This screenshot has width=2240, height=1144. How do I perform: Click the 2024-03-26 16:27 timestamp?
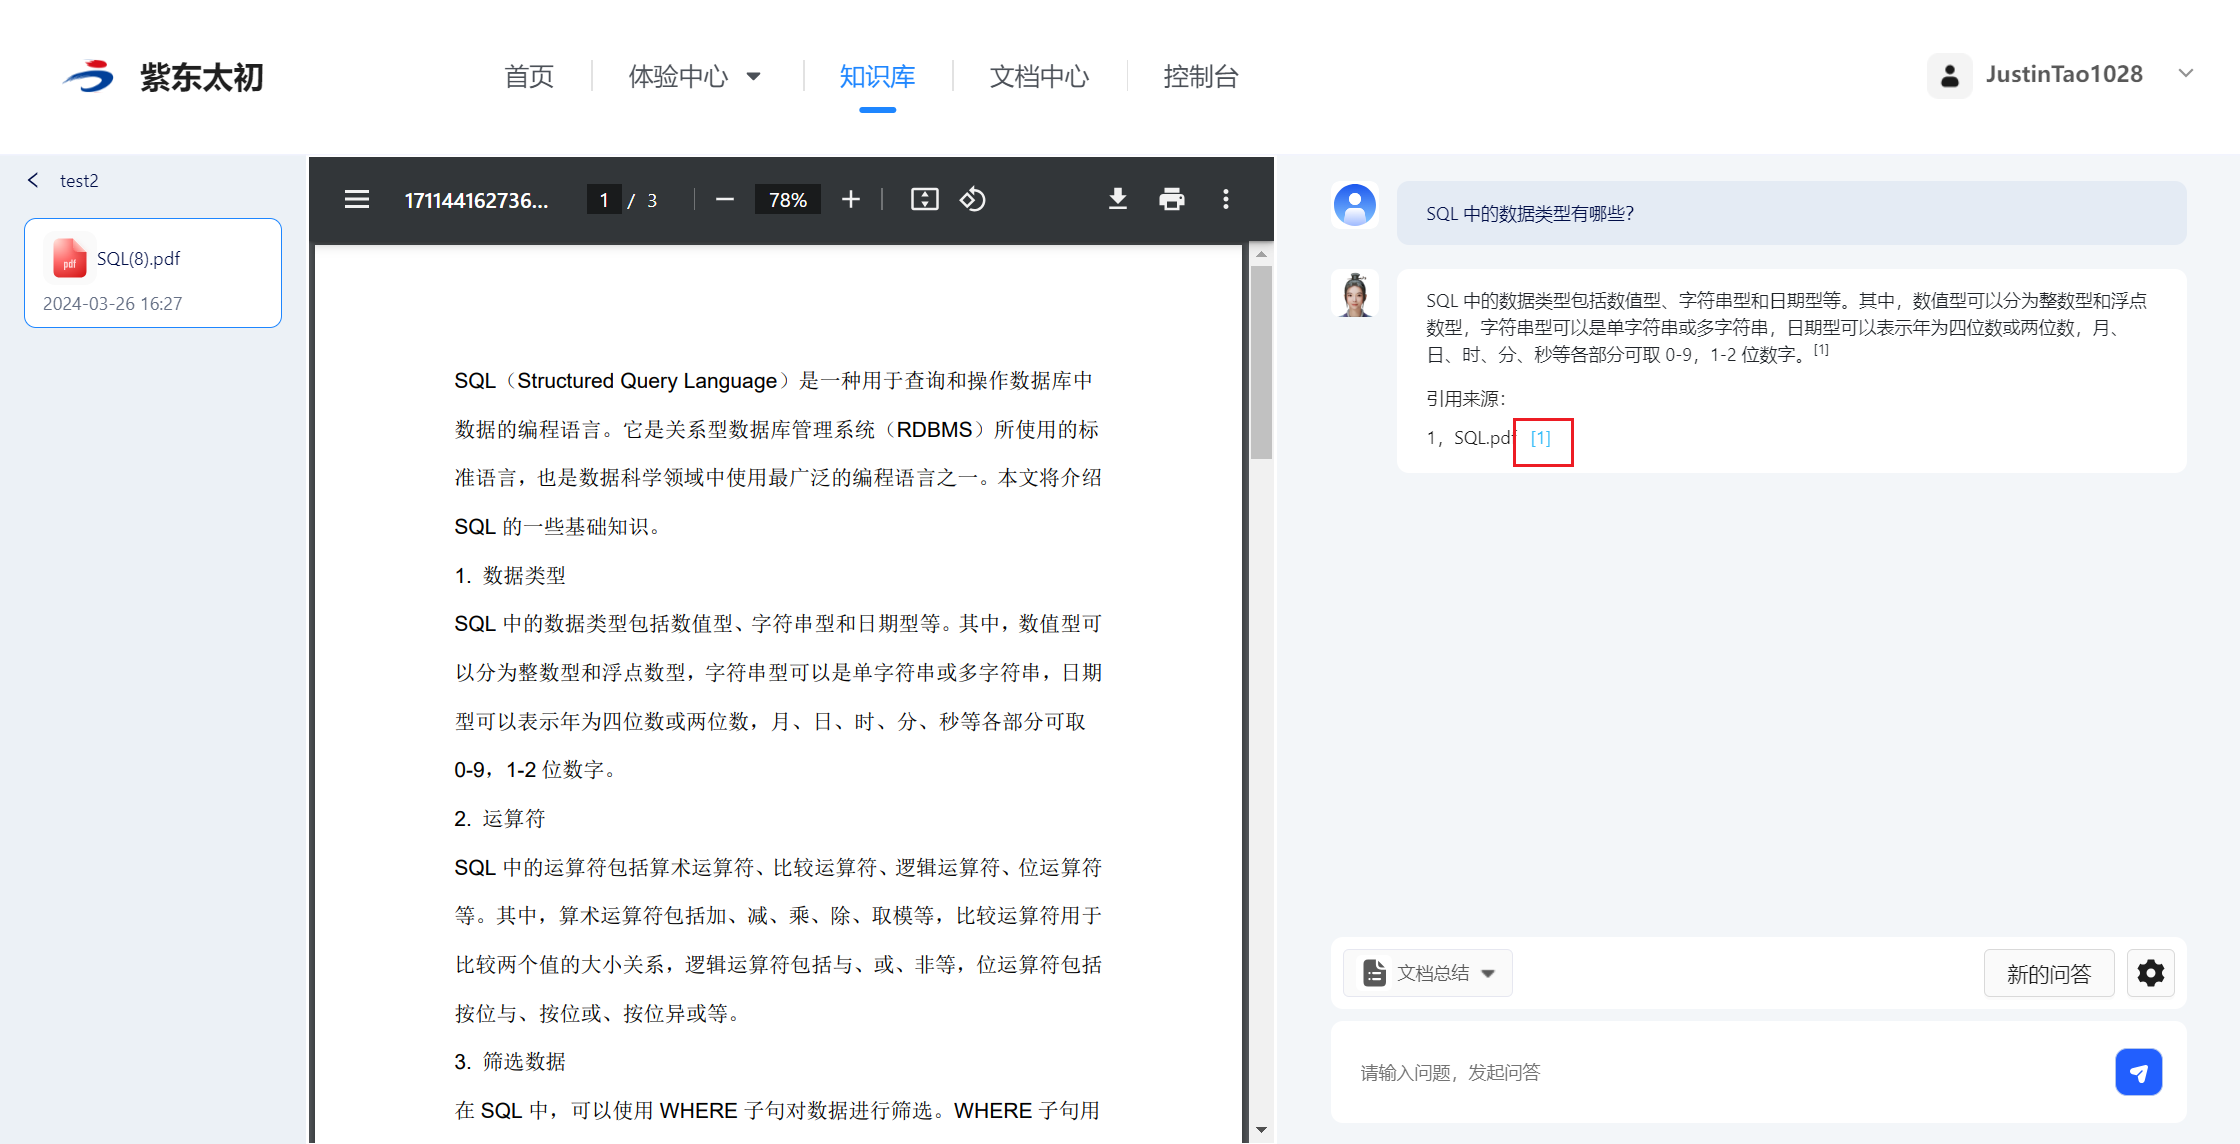113,303
